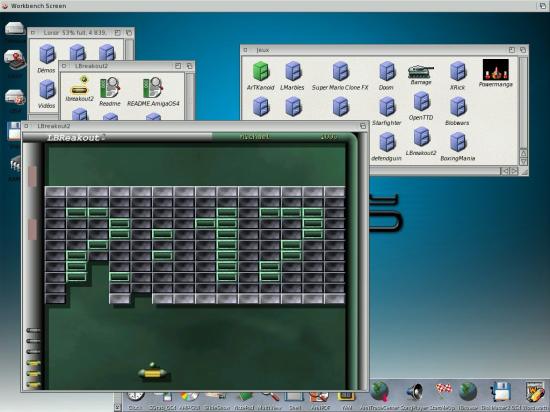550x412 pixels.
Task: Open the Readme document icon
Action: point(110,88)
